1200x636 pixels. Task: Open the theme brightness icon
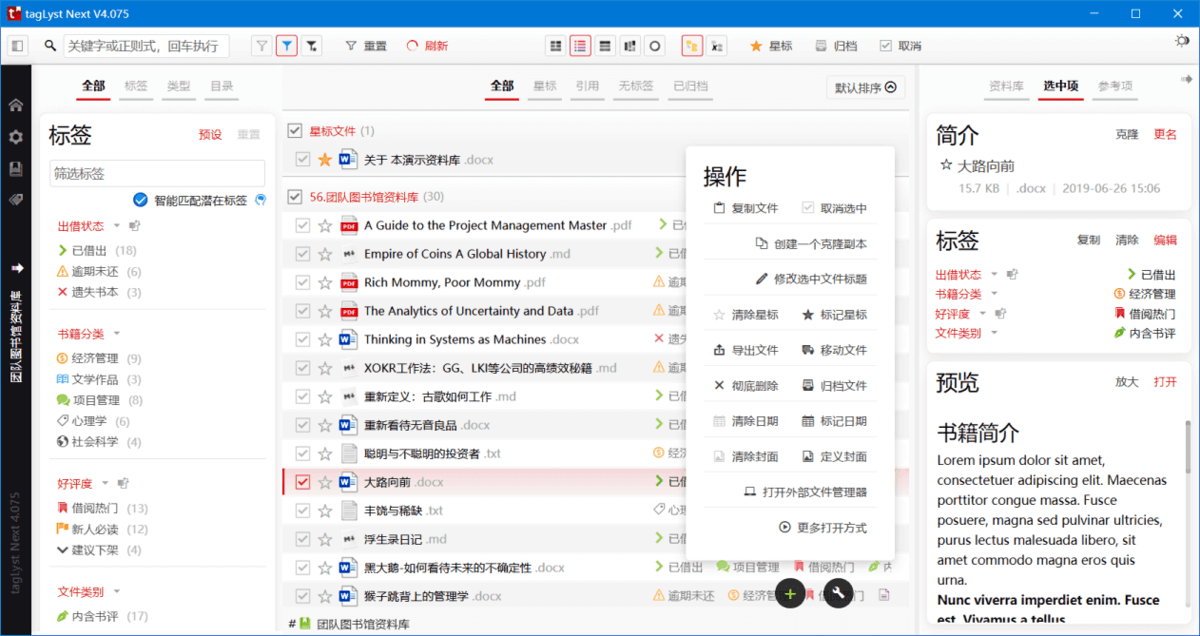[x=1182, y=41]
